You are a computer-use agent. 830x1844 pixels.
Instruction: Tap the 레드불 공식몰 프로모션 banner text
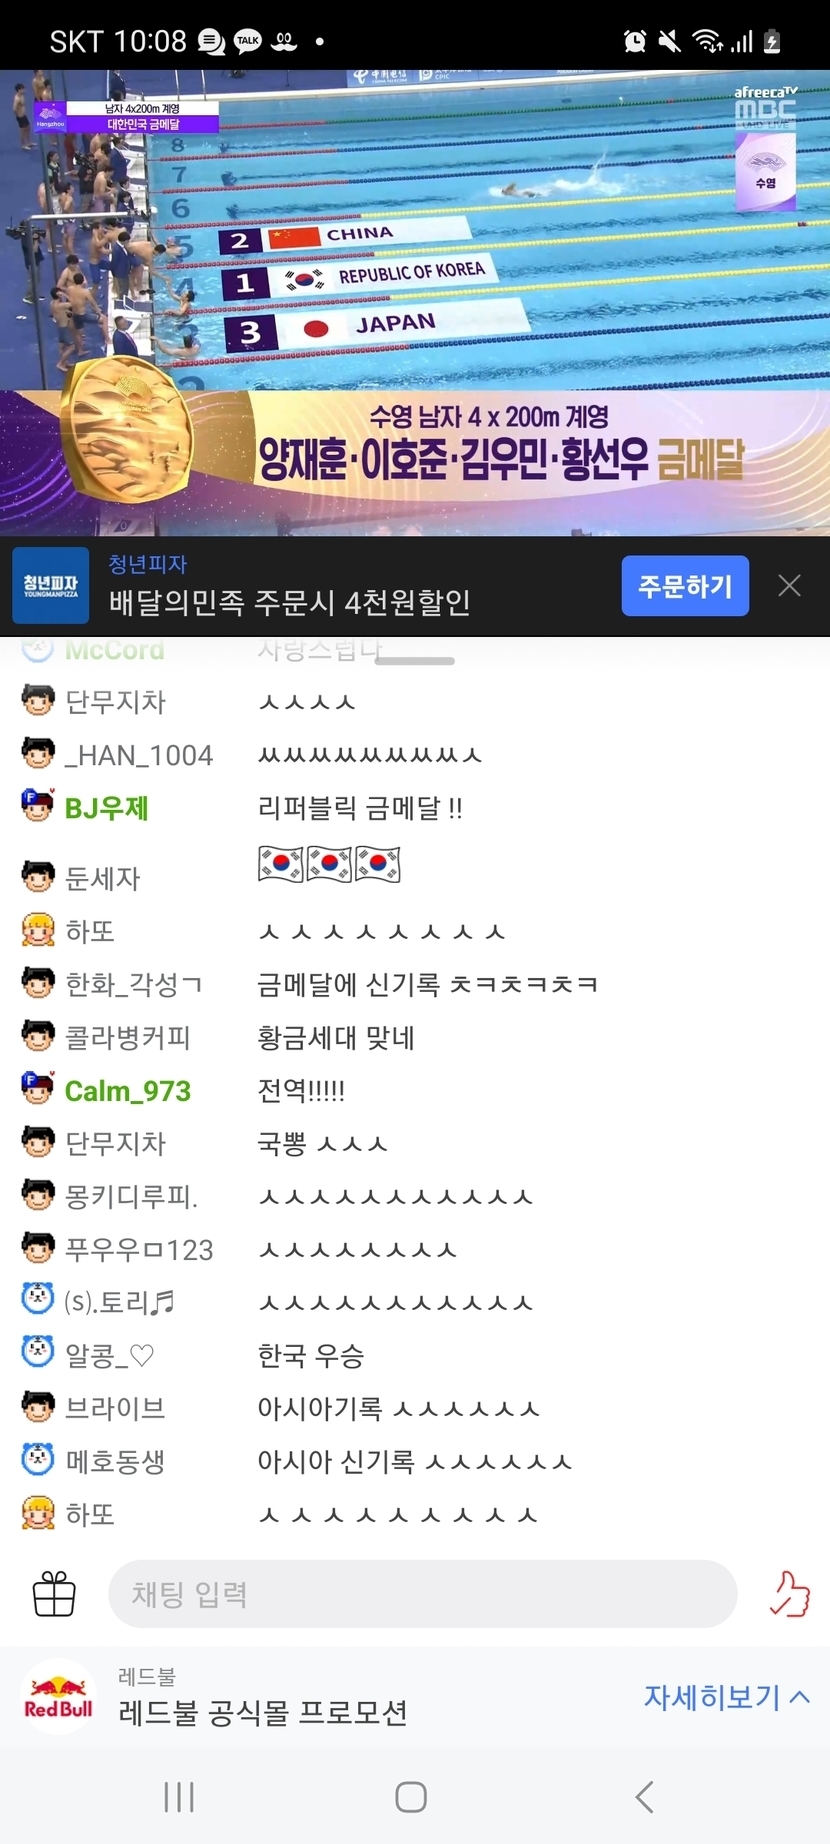coord(263,1713)
